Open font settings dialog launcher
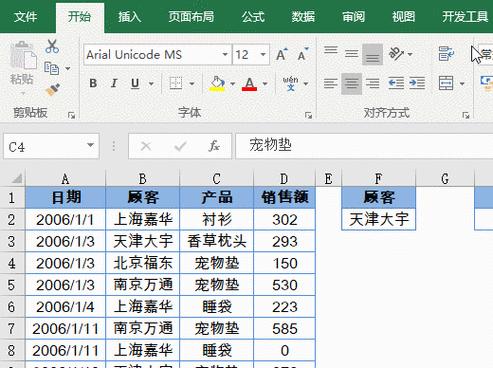 pos(308,116)
